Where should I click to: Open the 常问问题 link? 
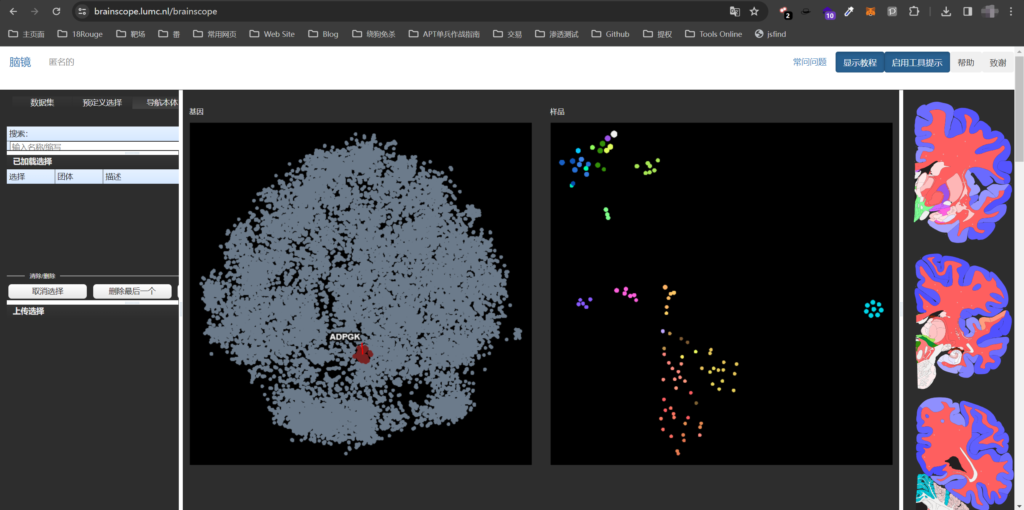[x=809, y=62]
